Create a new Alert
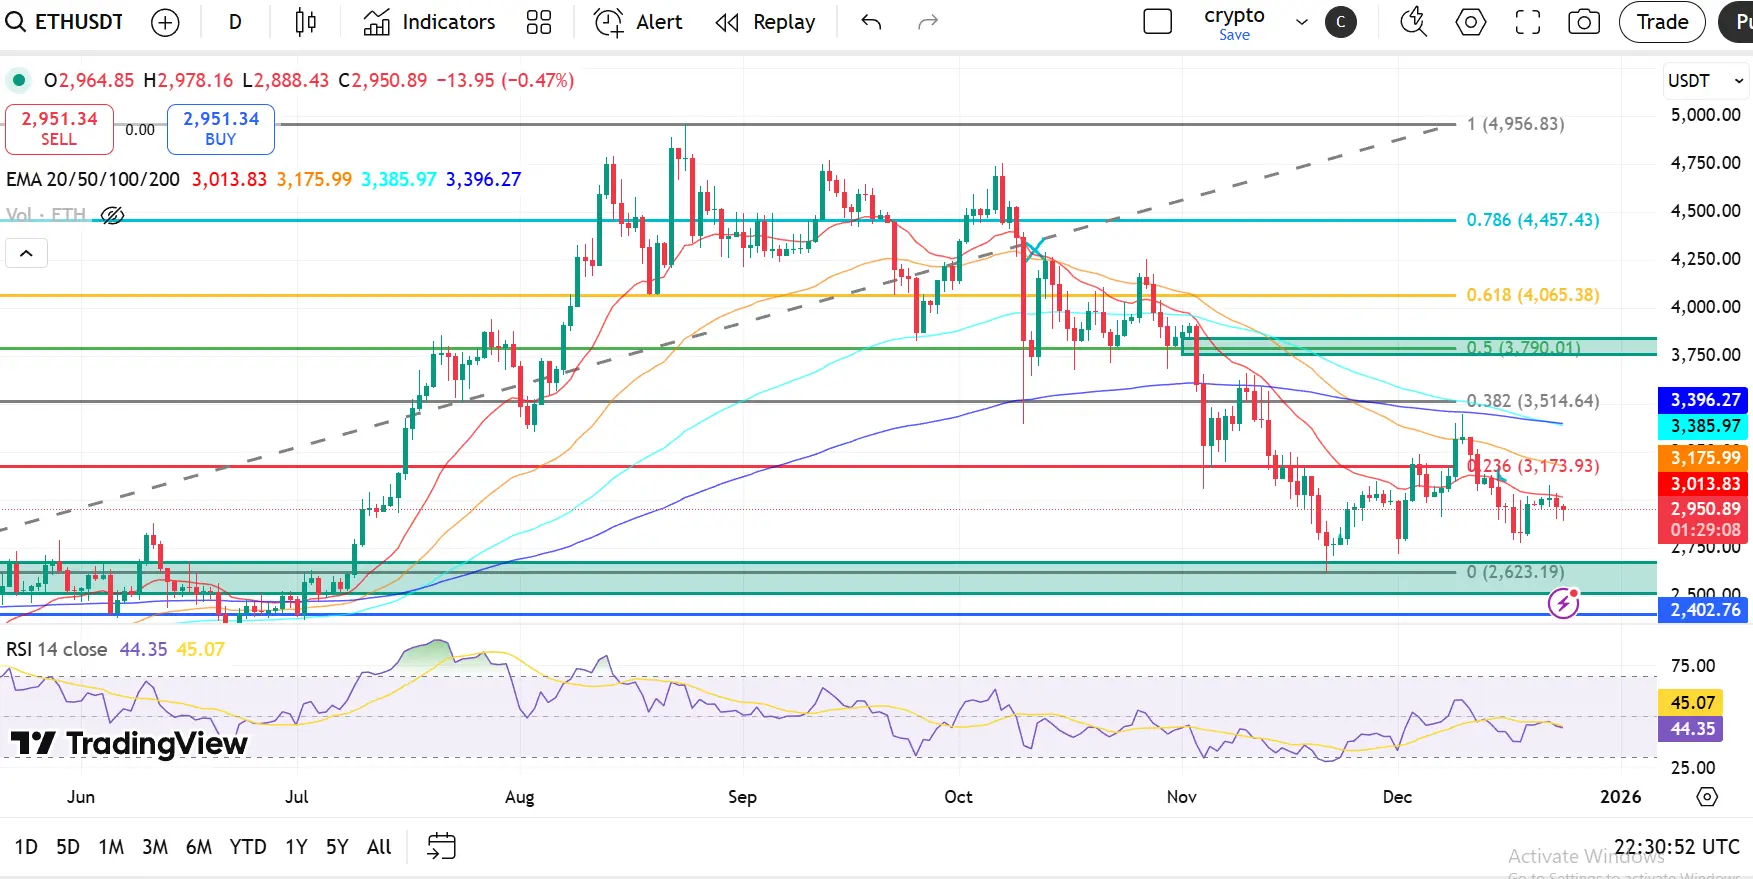Screen dimensions: 1753x879 [638, 22]
